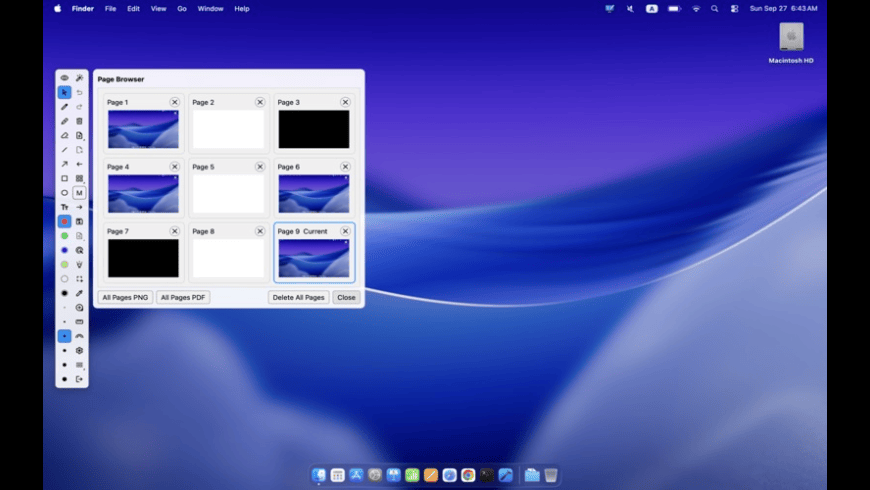Click the zoom in magnifier icon
Image resolution: width=870 pixels, height=490 pixels.
click(x=79, y=307)
